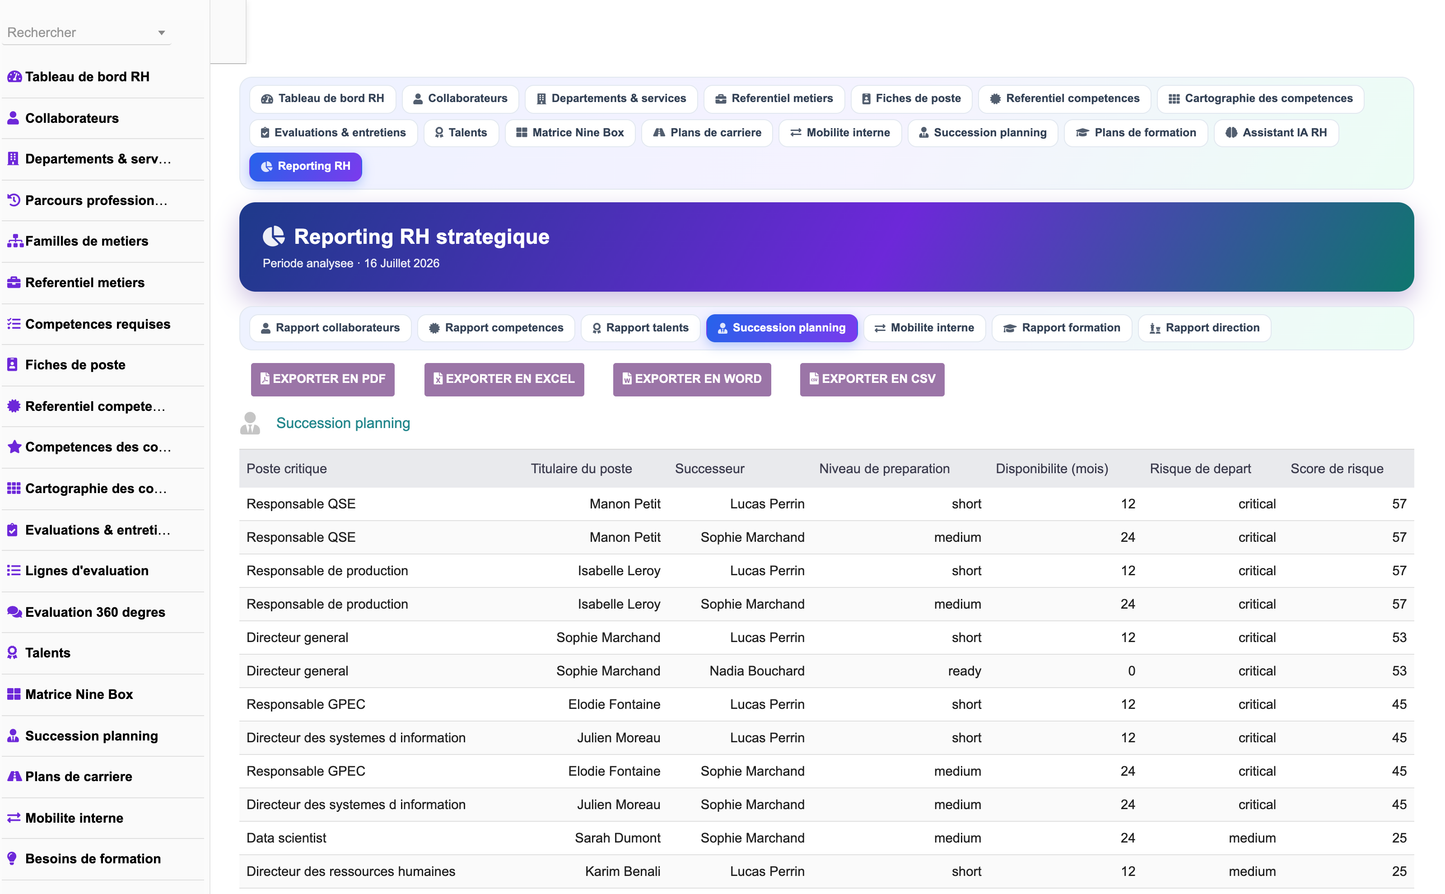Open Cartographie des competences top tab

click(x=1260, y=99)
